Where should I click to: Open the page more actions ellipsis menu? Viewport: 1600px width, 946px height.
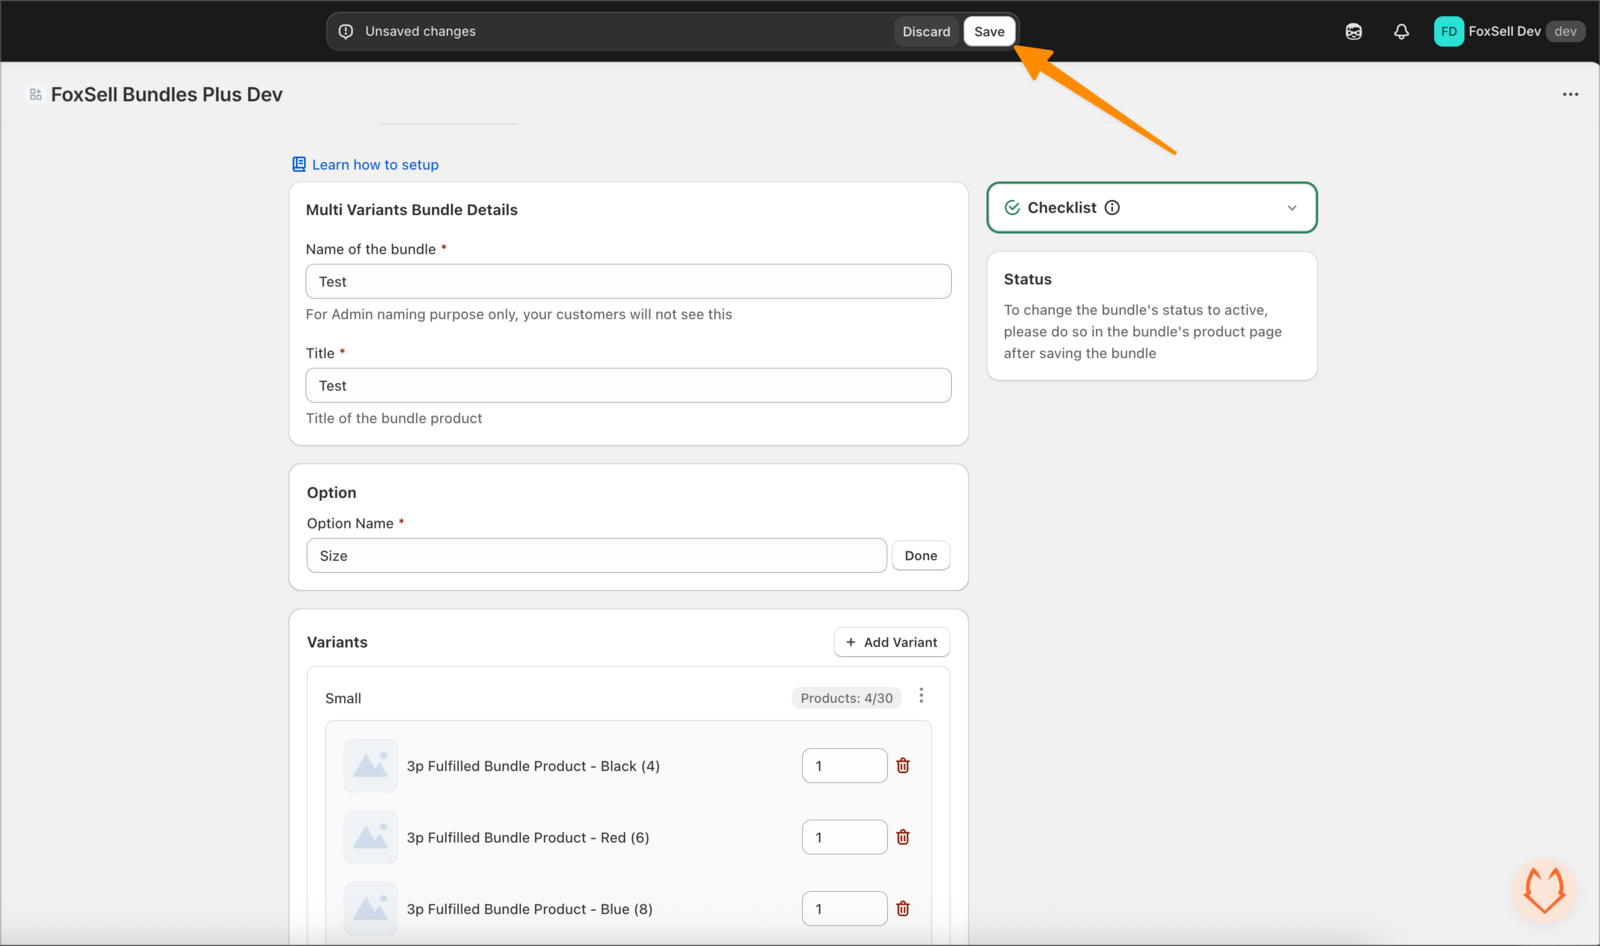[x=1570, y=94]
